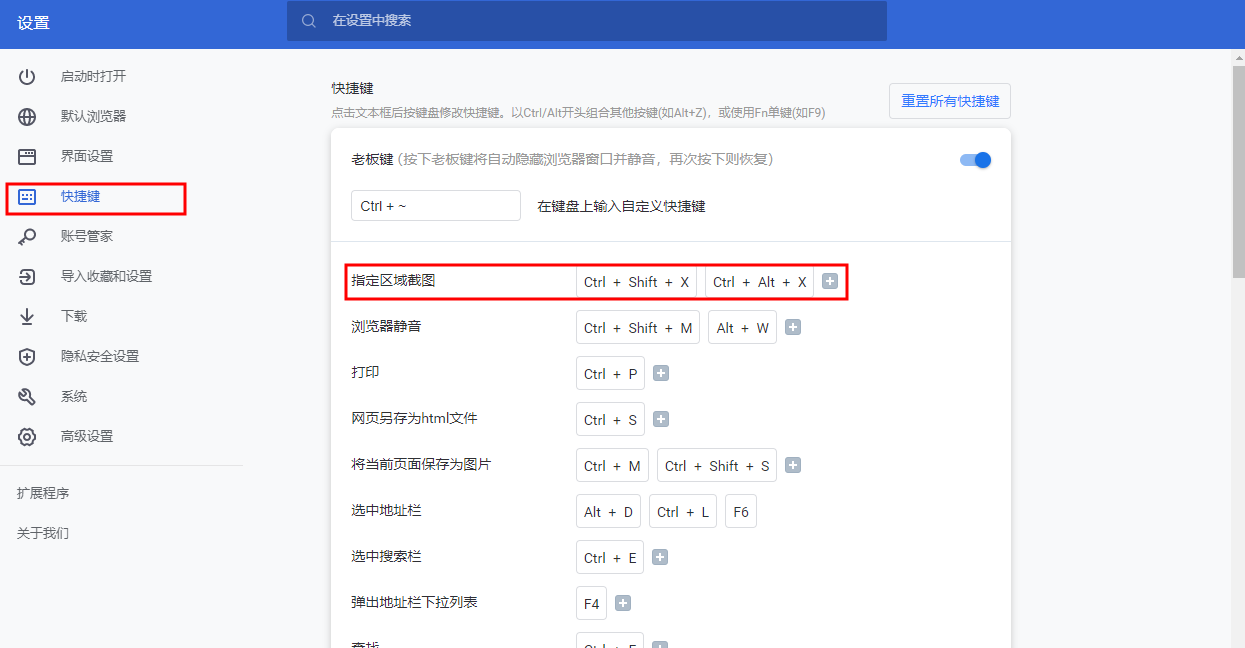This screenshot has width=1245, height=648.
Task: Add another shortcut for 弹出地址栏下拉列表
Action: tap(622, 602)
